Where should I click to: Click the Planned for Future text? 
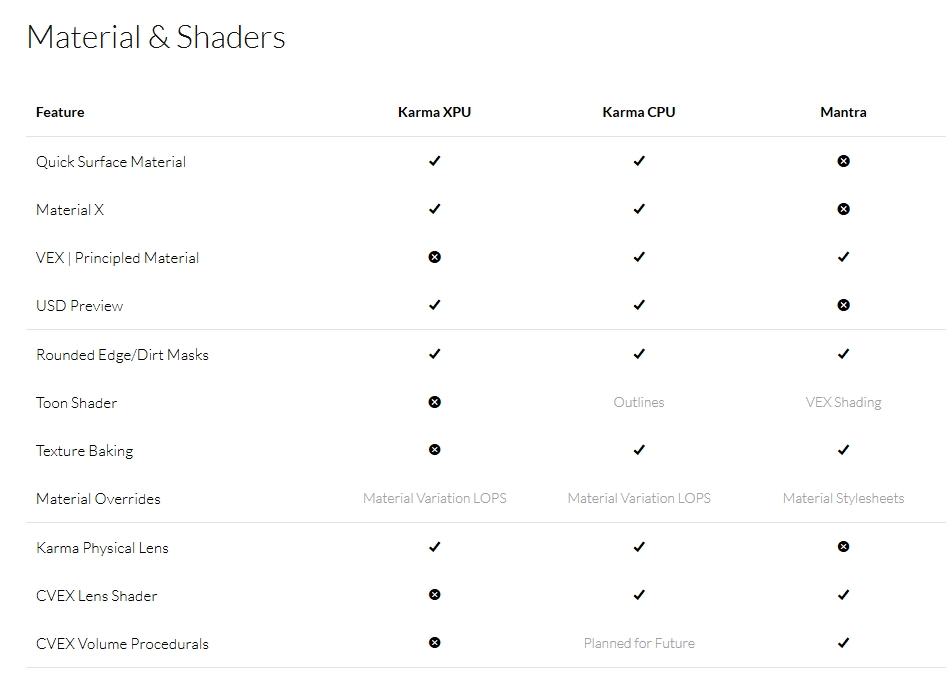pyautogui.click(x=639, y=643)
